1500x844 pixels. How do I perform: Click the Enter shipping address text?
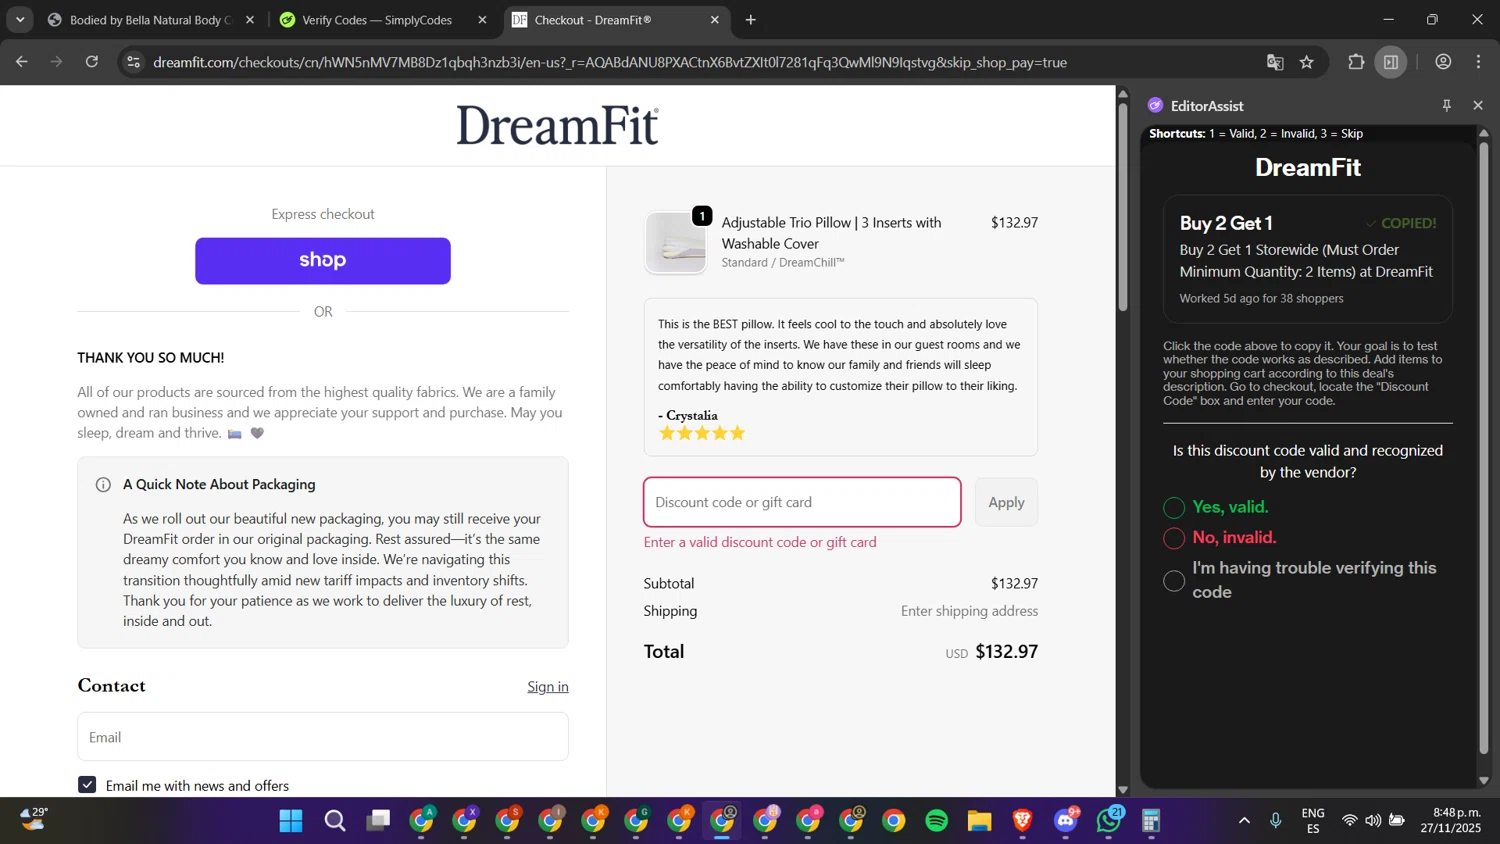969,611
